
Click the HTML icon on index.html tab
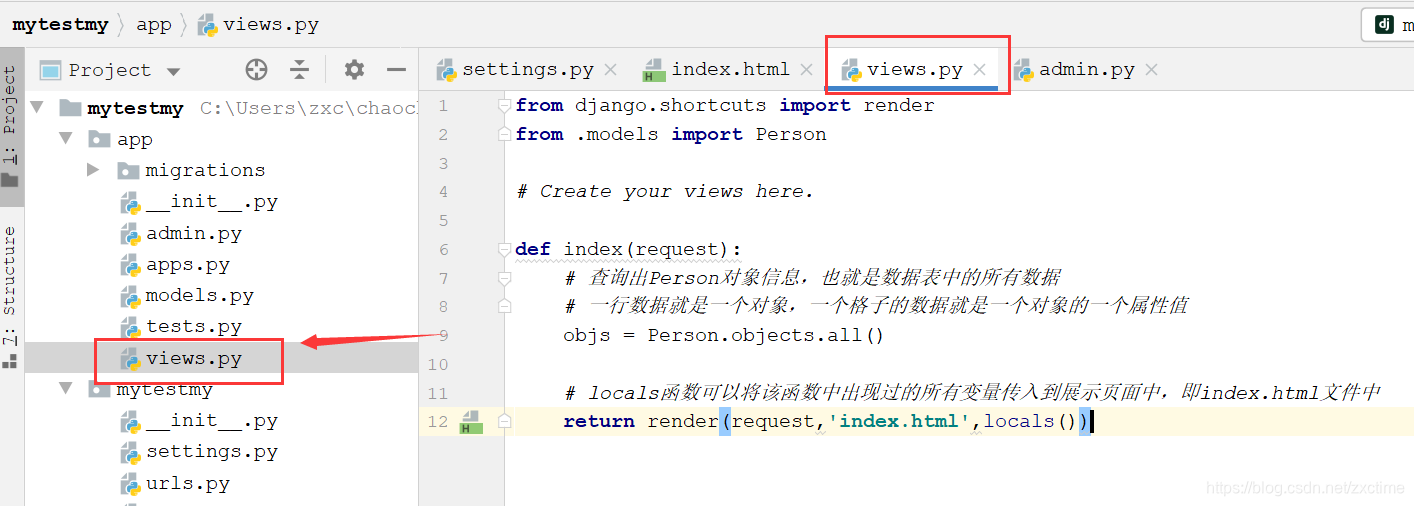tap(653, 70)
